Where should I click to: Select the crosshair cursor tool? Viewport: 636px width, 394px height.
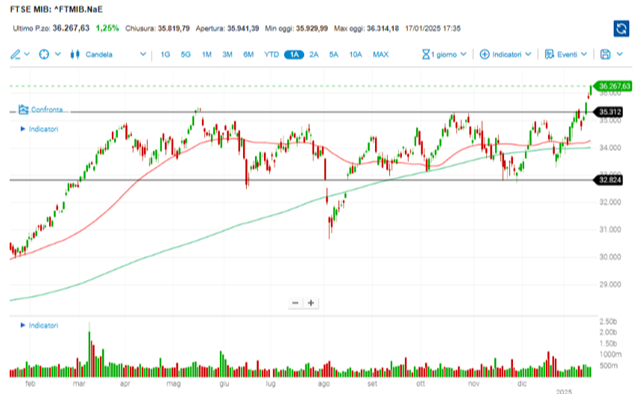click(x=44, y=54)
